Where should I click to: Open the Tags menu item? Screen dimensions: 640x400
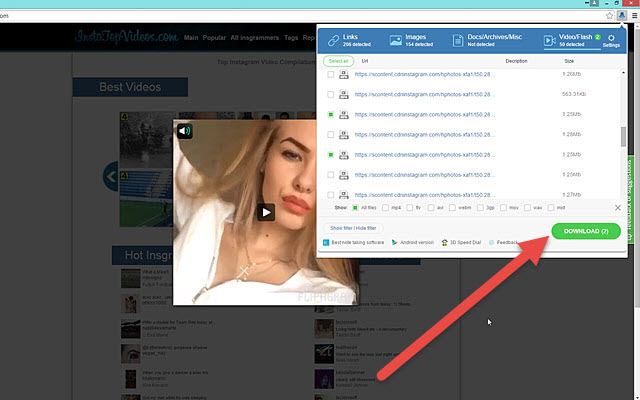291,38
